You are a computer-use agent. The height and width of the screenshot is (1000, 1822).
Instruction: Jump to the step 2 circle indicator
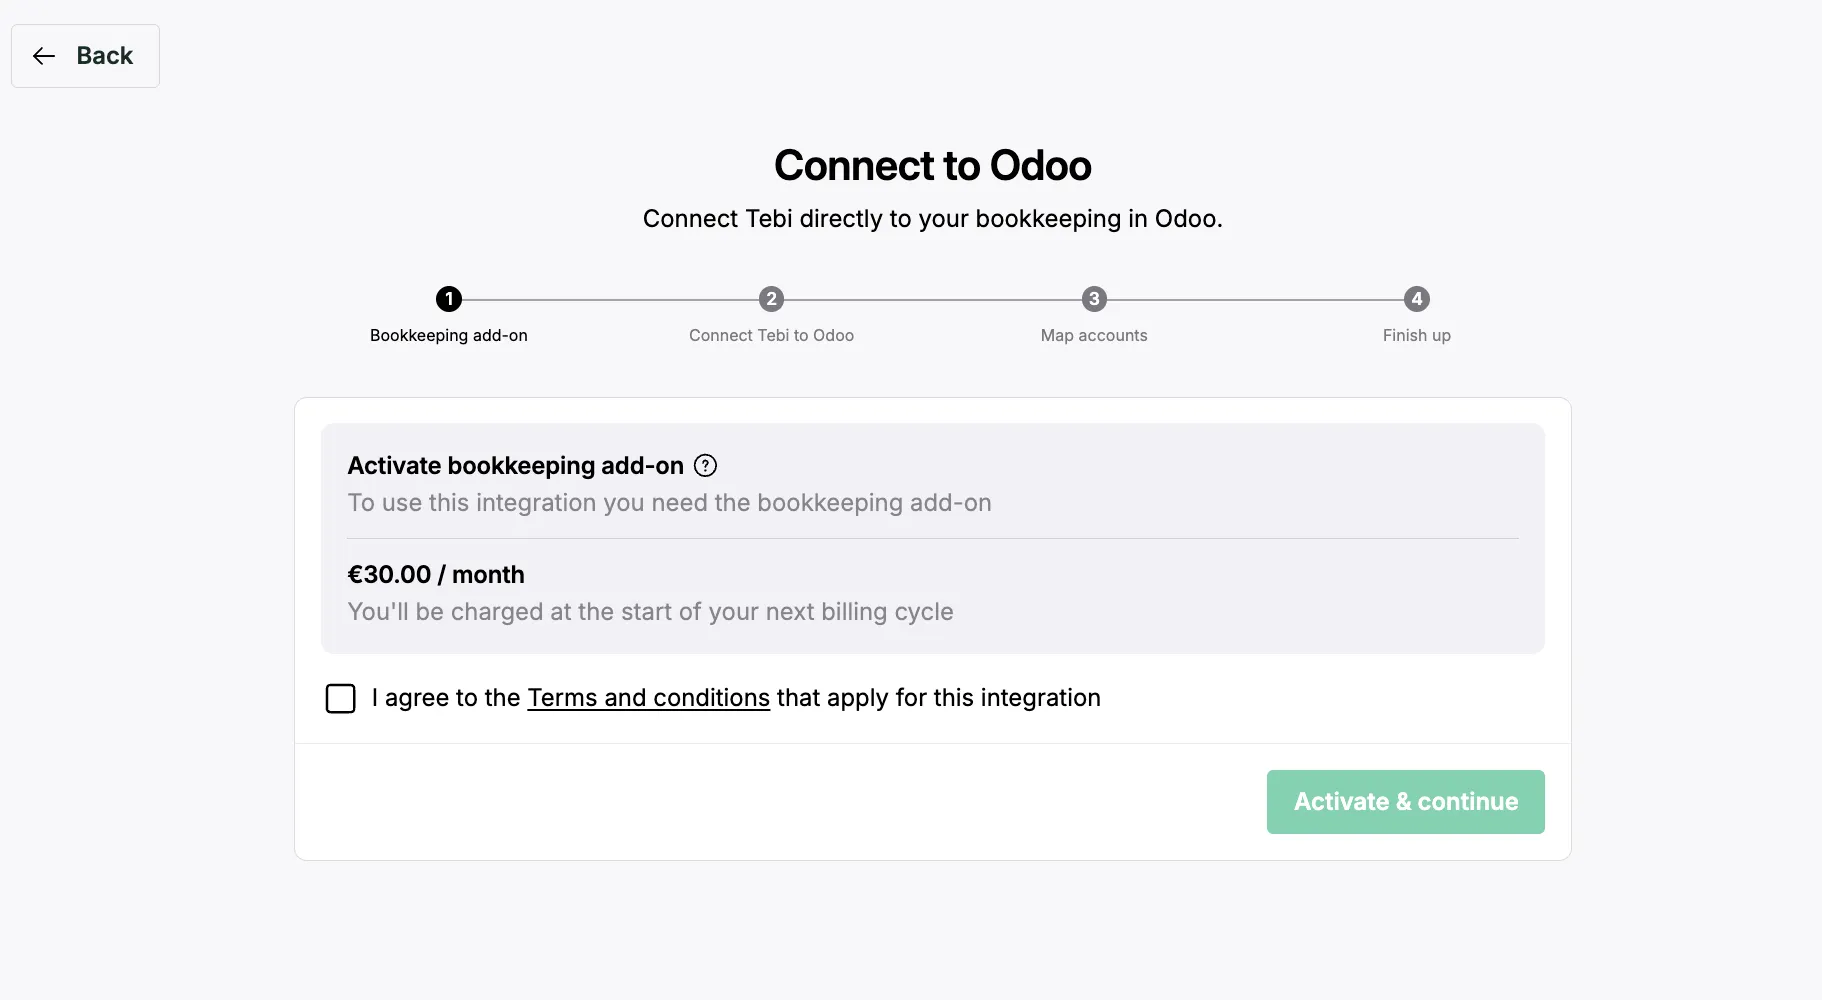pos(771,299)
